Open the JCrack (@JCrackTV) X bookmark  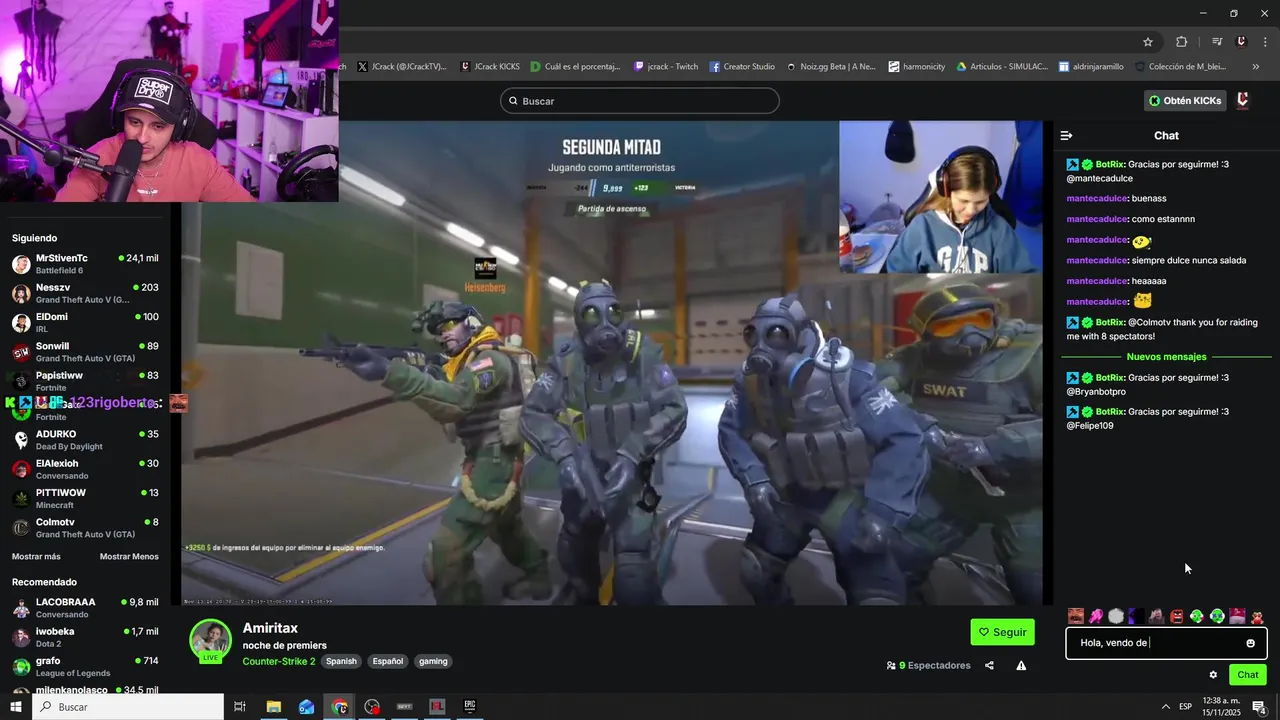[x=401, y=67]
